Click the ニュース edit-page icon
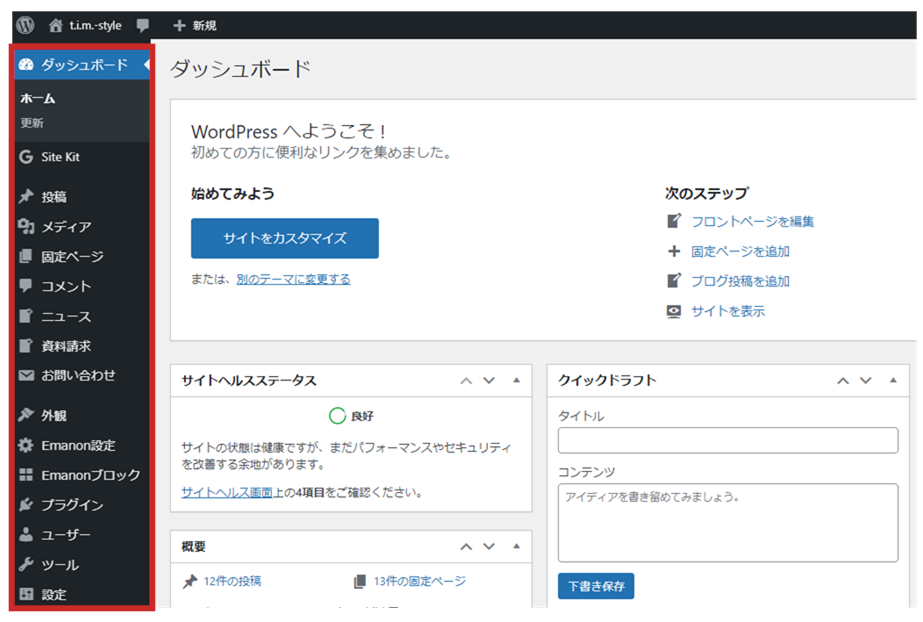Screen dimensions: 923x622 pos(25,316)
